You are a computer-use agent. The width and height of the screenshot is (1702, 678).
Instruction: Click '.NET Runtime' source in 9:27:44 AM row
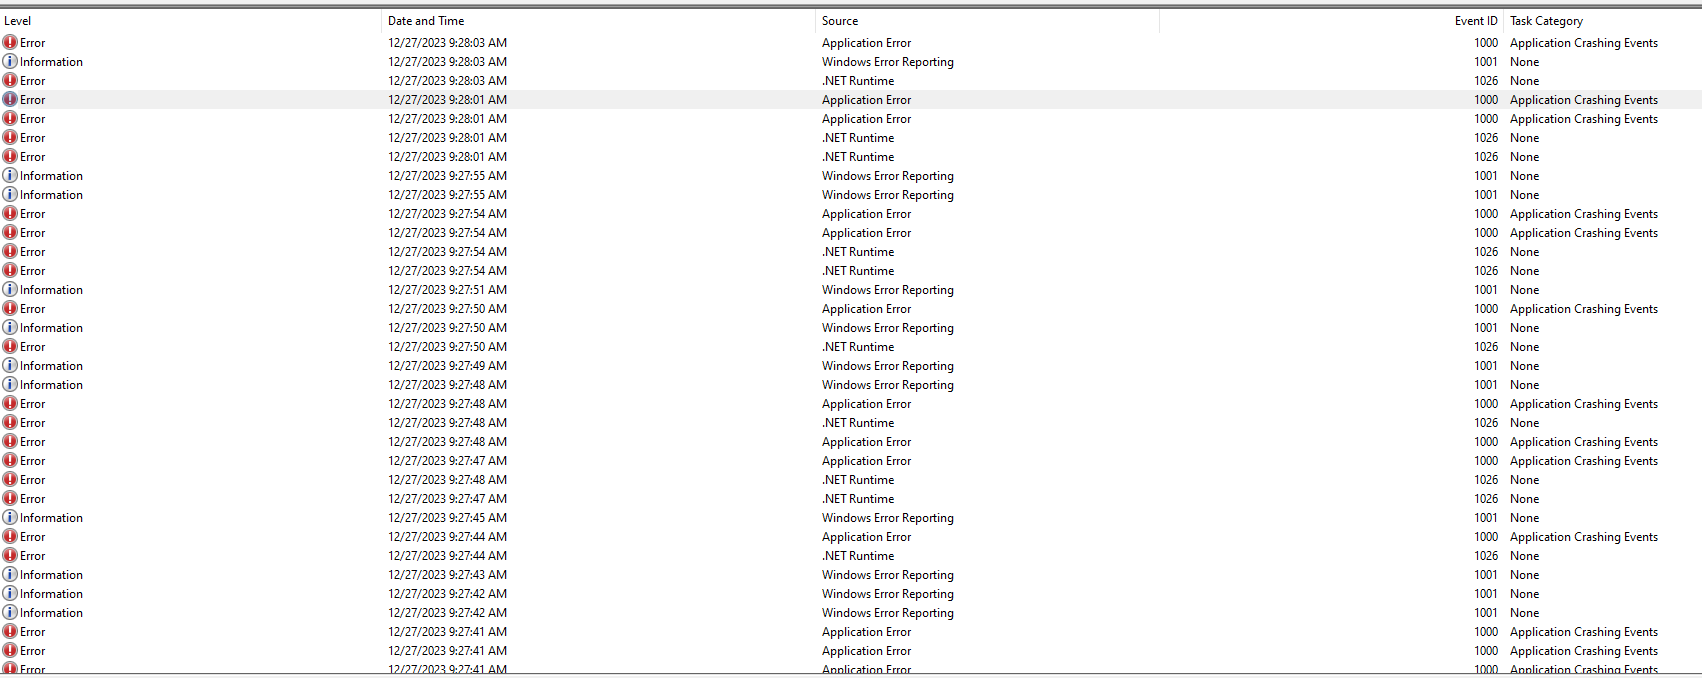(x=858, y=556)
